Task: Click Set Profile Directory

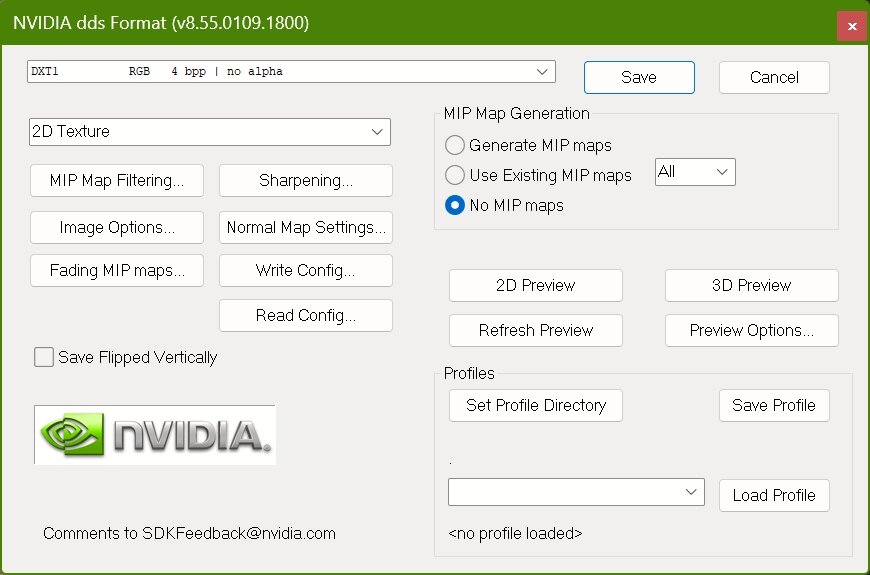Action: (535, 405)
